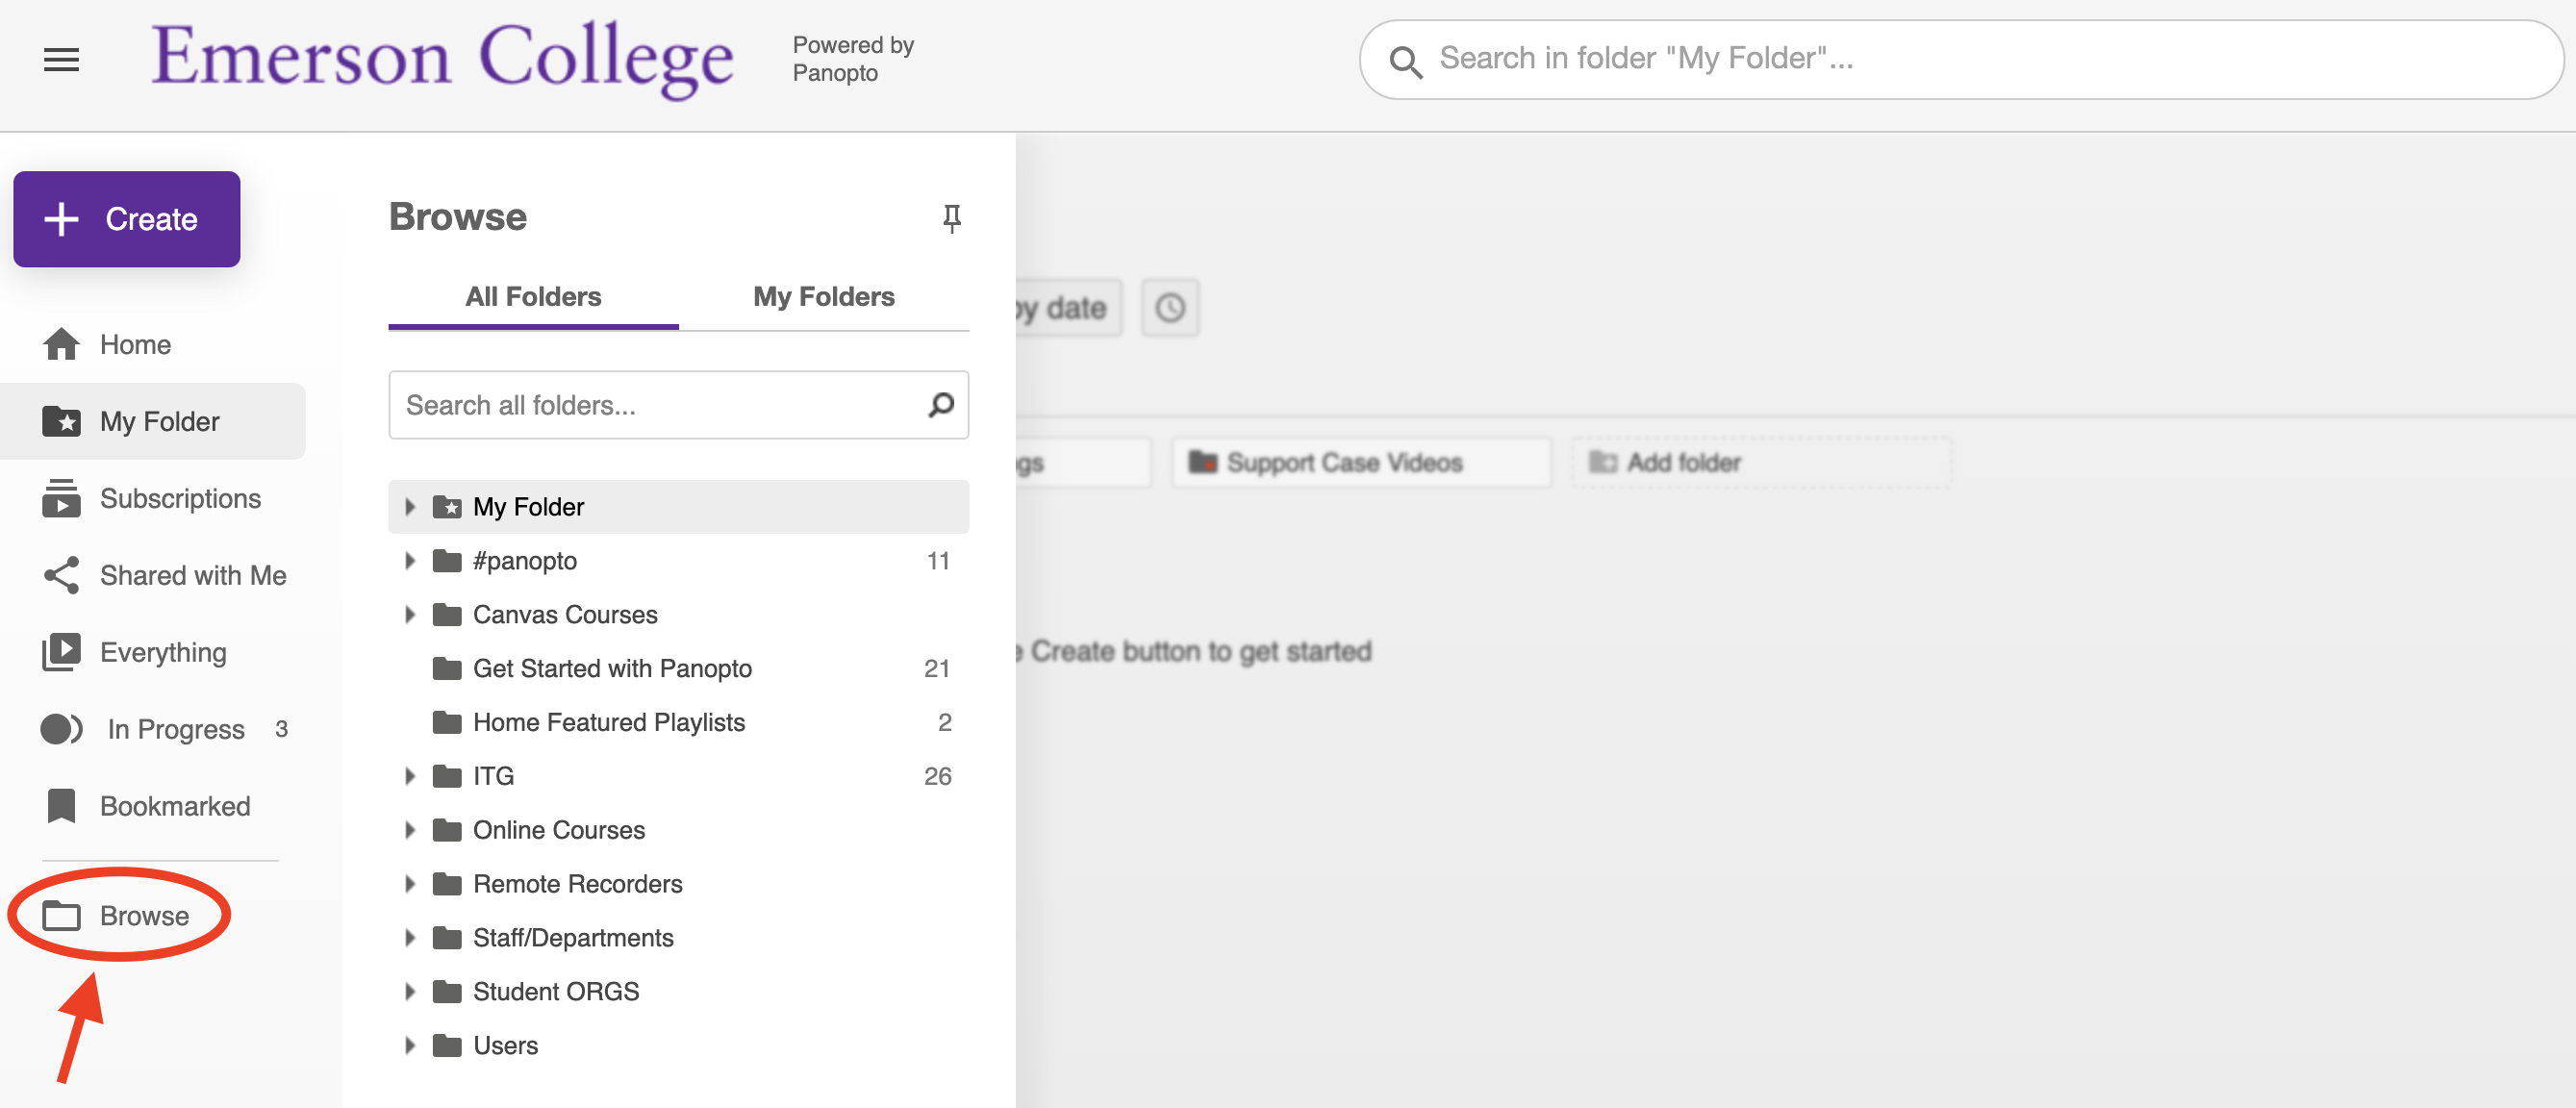
Task: Open My Folder in left sidebar
Action: point(153,422)
